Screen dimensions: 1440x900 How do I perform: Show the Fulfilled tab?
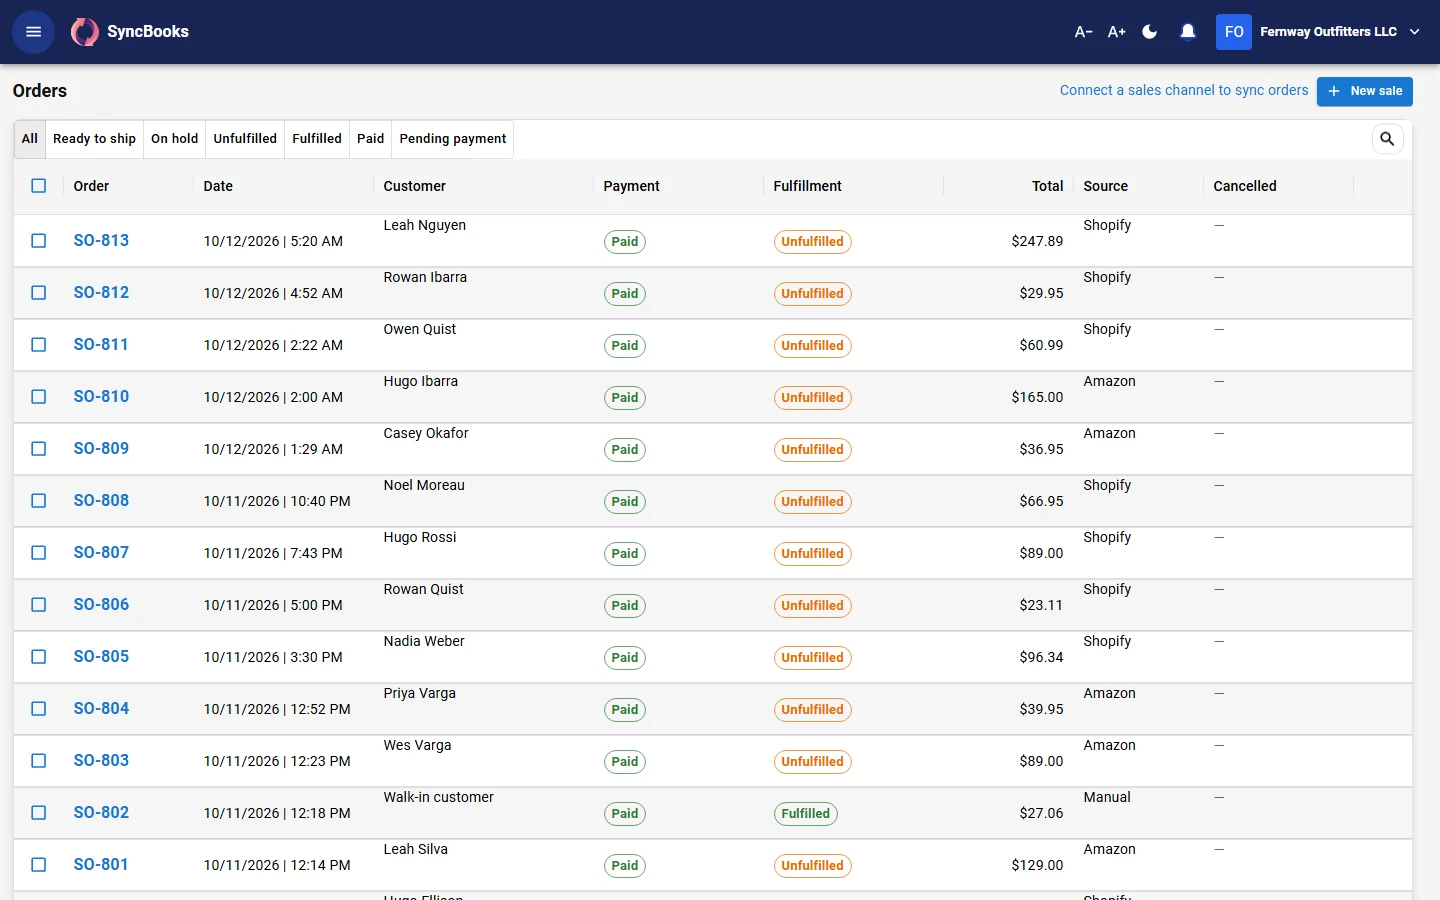click(317, 139)
